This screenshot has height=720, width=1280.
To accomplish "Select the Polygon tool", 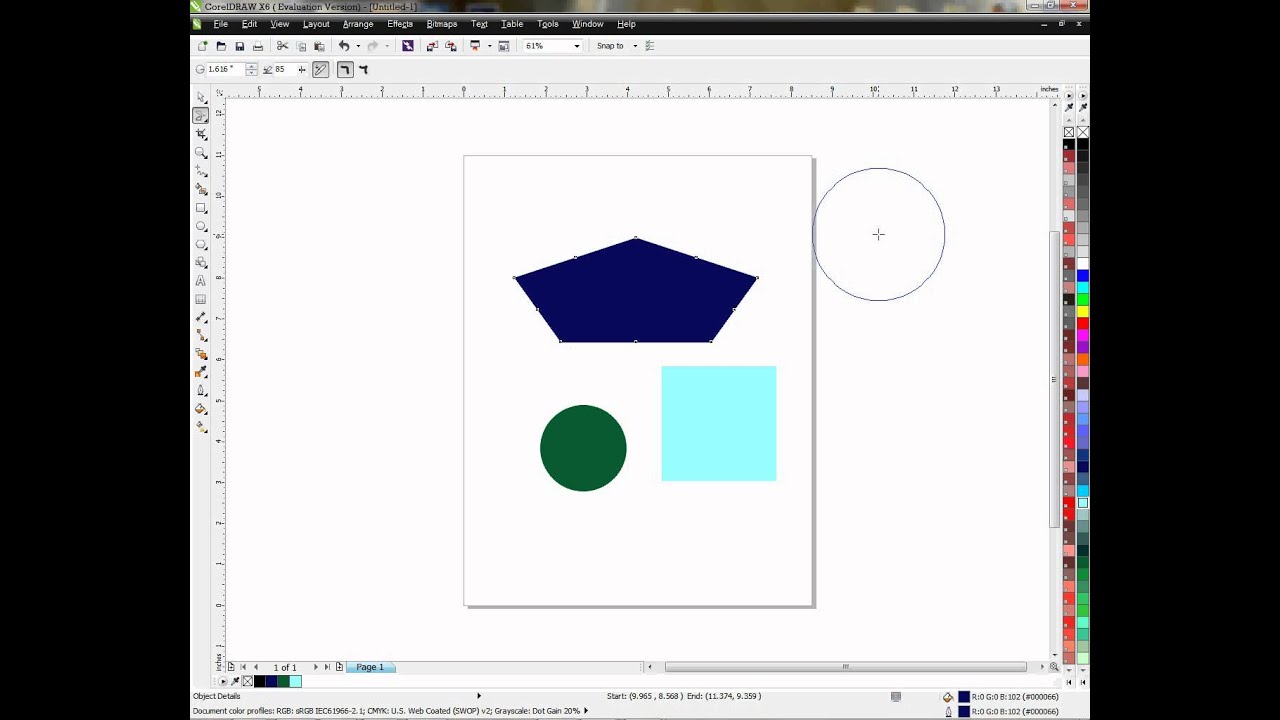I will tap(201, 244).
